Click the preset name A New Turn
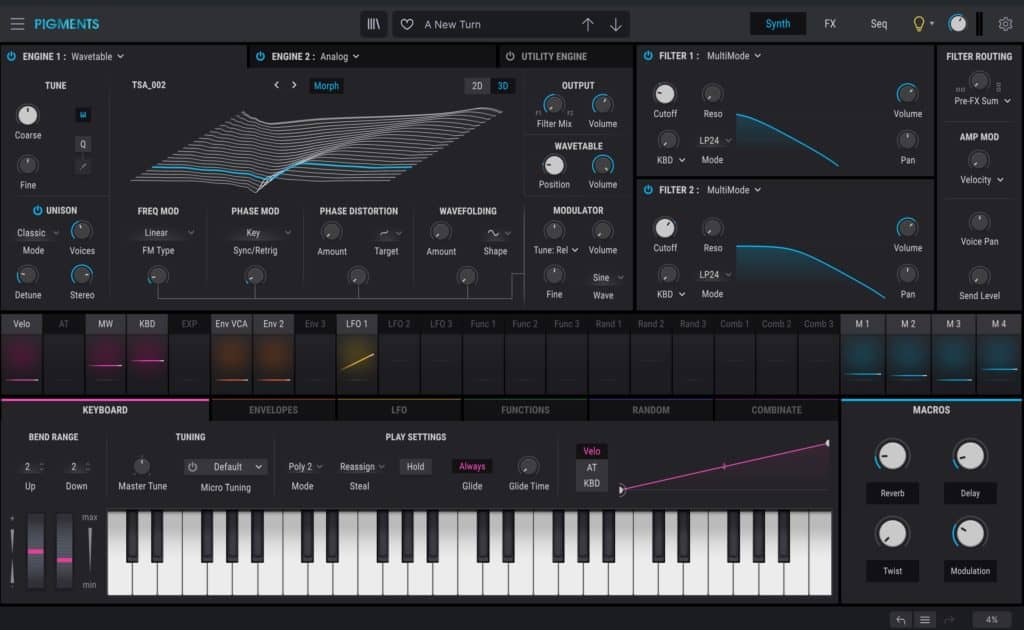The width and height of the screenshot is (1024, 630). click(x=452, y=24)
